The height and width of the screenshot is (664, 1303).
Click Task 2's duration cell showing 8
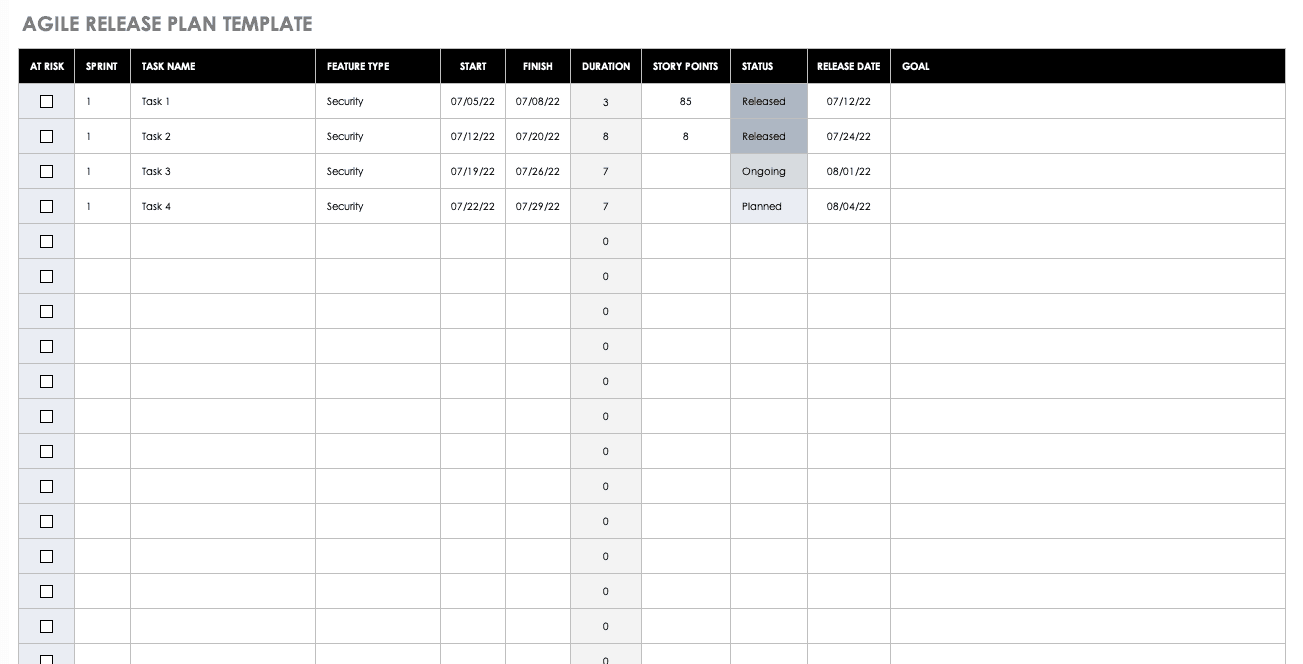(605, 136)
